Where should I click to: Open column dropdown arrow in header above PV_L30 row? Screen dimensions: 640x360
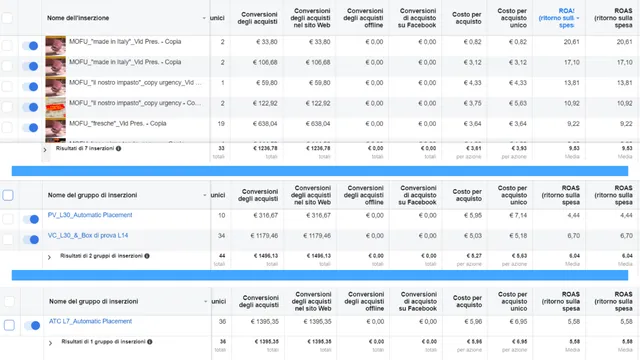[205, 195]
